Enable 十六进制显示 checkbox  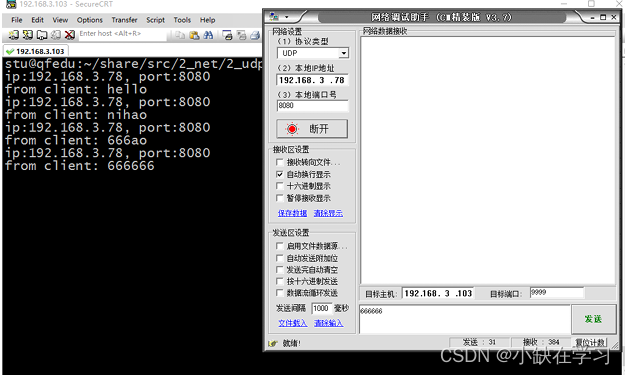coord(279,186)
